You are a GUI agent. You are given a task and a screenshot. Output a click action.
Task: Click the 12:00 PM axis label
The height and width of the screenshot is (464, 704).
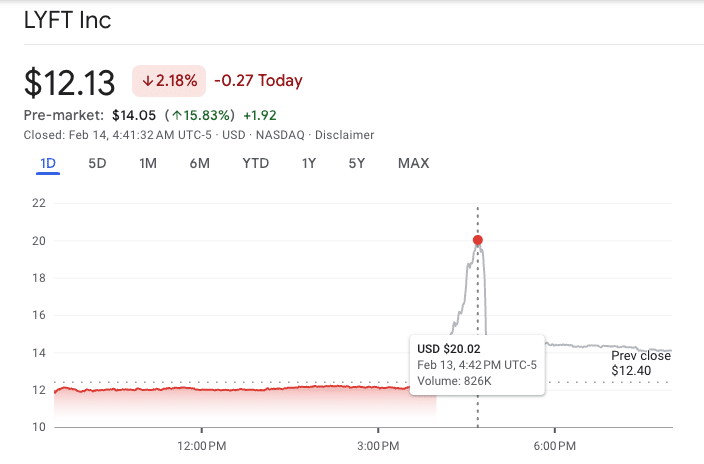(202, 446)
